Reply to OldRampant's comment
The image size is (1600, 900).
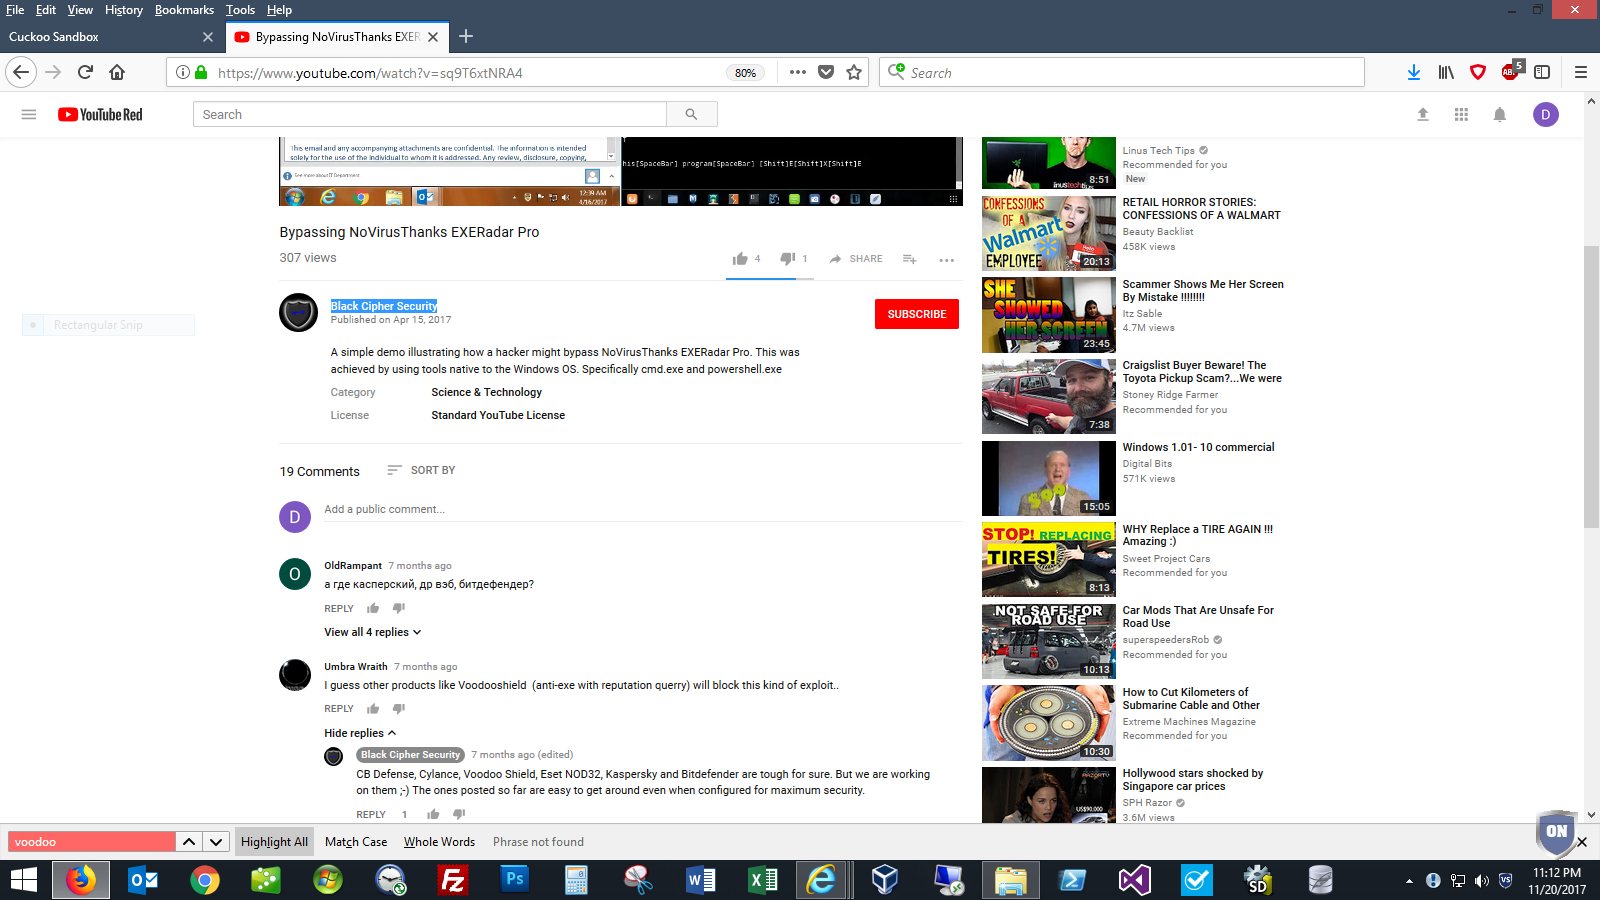[x=339, y=609]
